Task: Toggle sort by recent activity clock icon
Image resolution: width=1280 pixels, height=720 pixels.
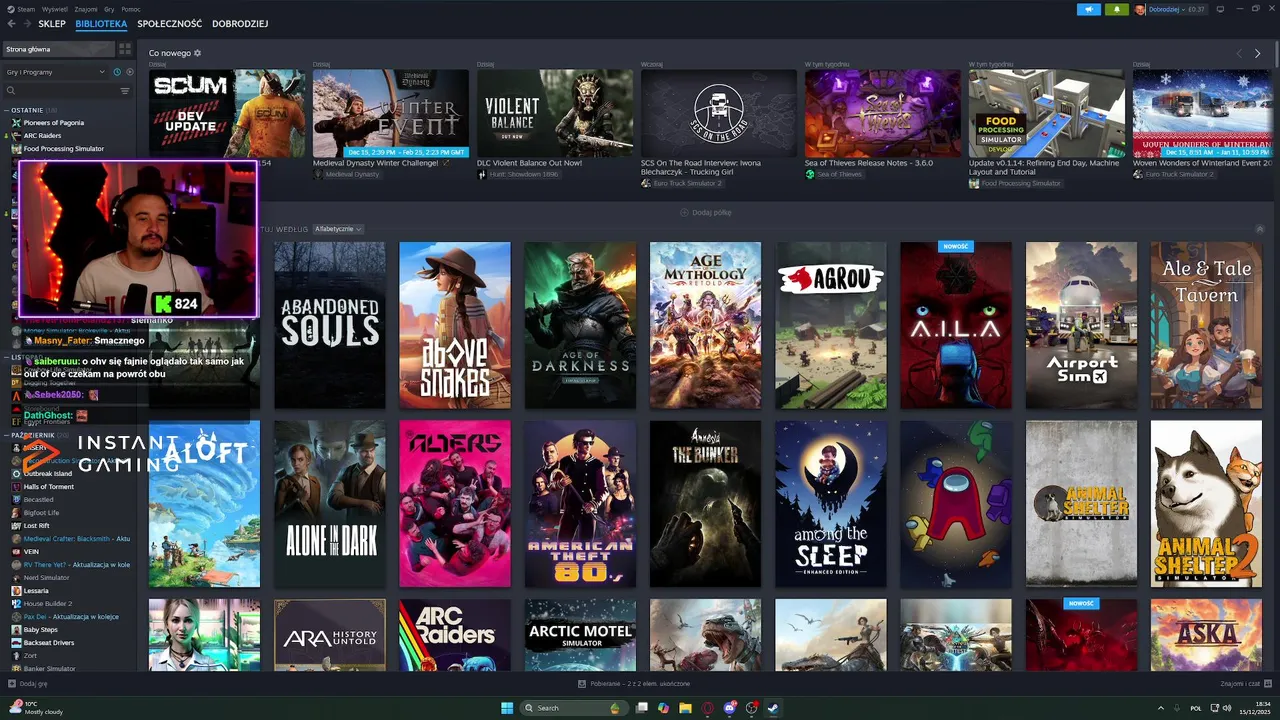Action: (x=117, y=72)
